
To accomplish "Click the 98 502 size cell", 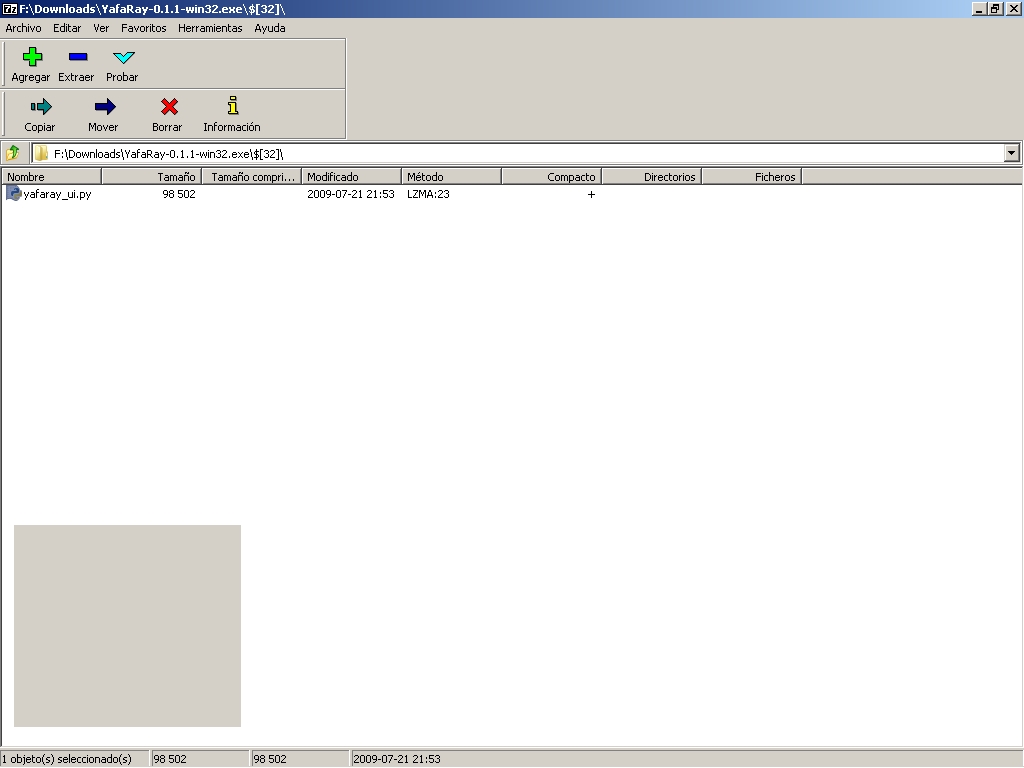I will [179, 194].
